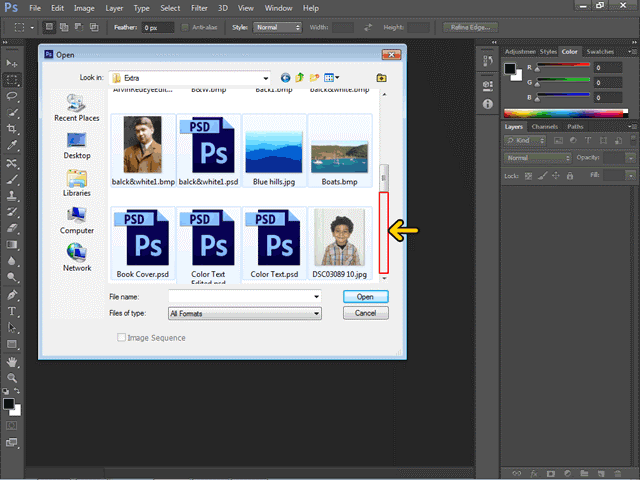Open the File menu
The height and width of the screenshot is (480, 640).
click(x=35, y=8)
